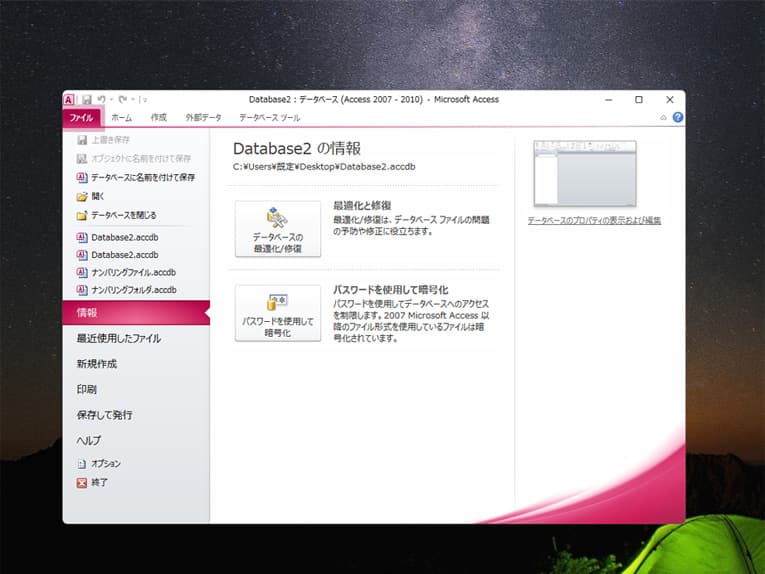Switch to the データベース ツール ribbon tab
Viewport: 765px width, 574px height.
pyautogui.click(x=269, y=118)
